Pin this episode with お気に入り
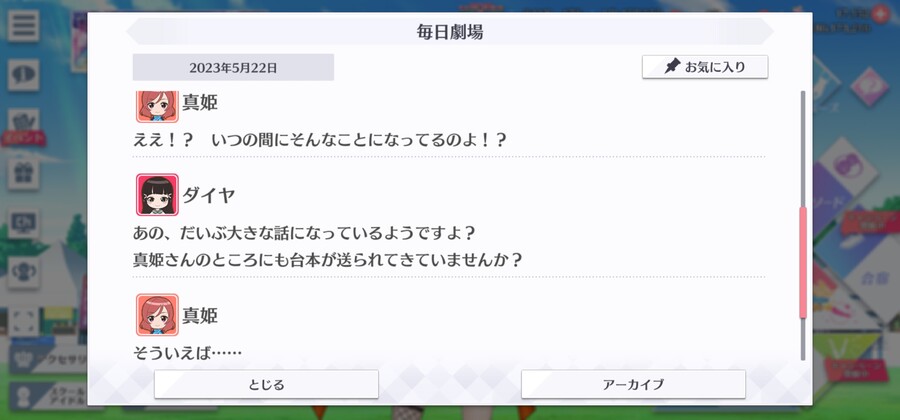 click(705, 67)
